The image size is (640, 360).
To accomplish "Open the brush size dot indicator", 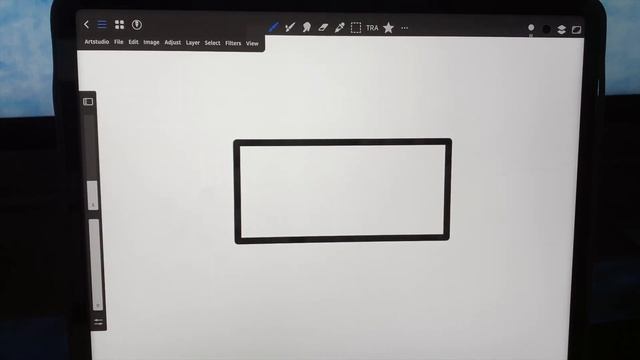I will (531, 28).
